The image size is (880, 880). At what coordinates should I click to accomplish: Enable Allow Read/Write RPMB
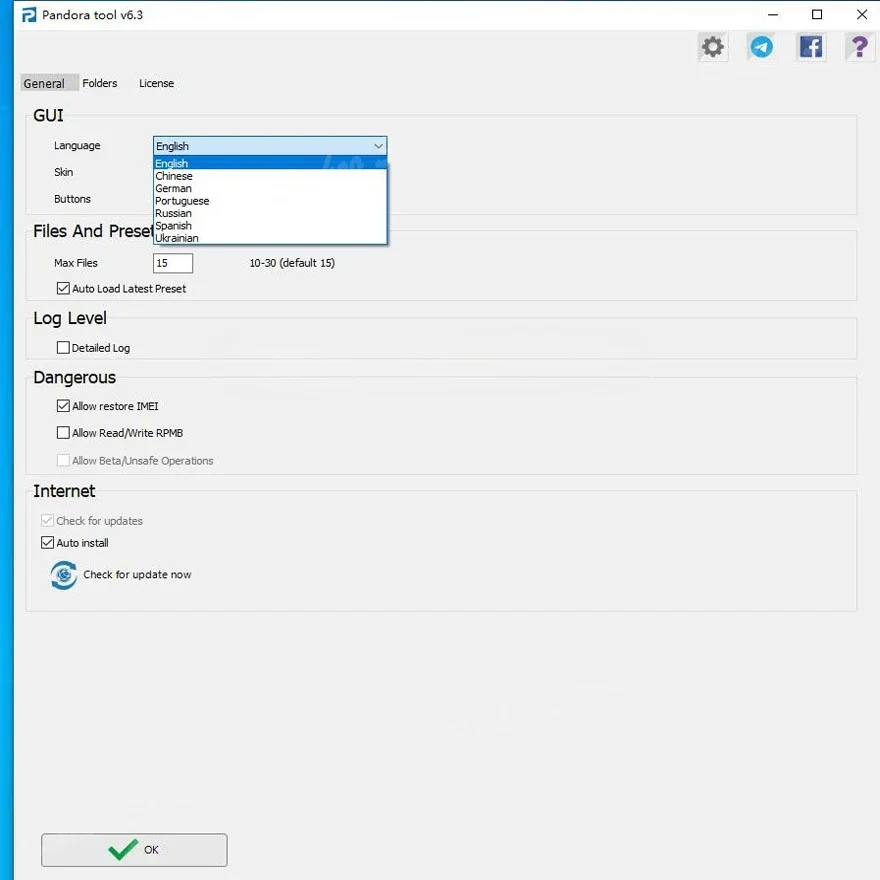pos(63,433)
